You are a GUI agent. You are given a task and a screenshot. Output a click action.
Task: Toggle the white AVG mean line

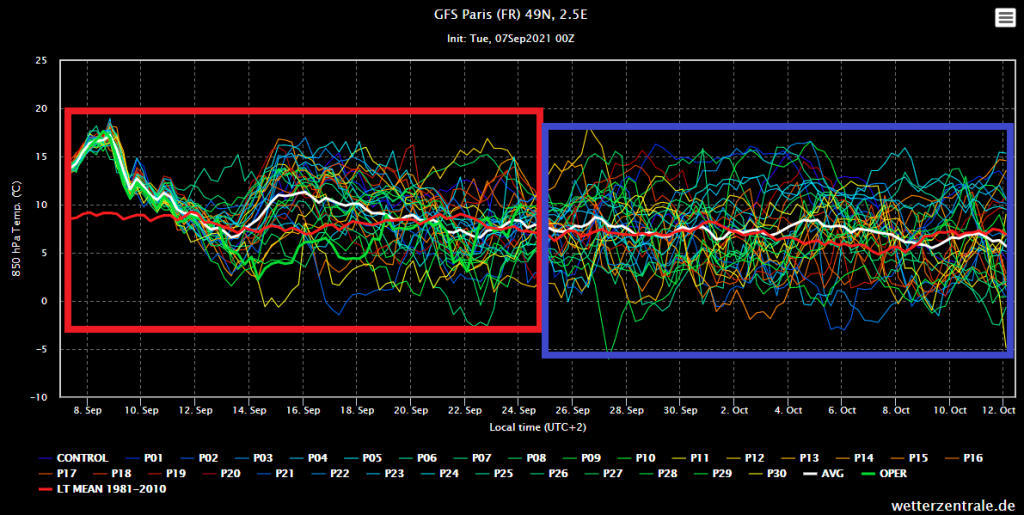click(823, 473)
